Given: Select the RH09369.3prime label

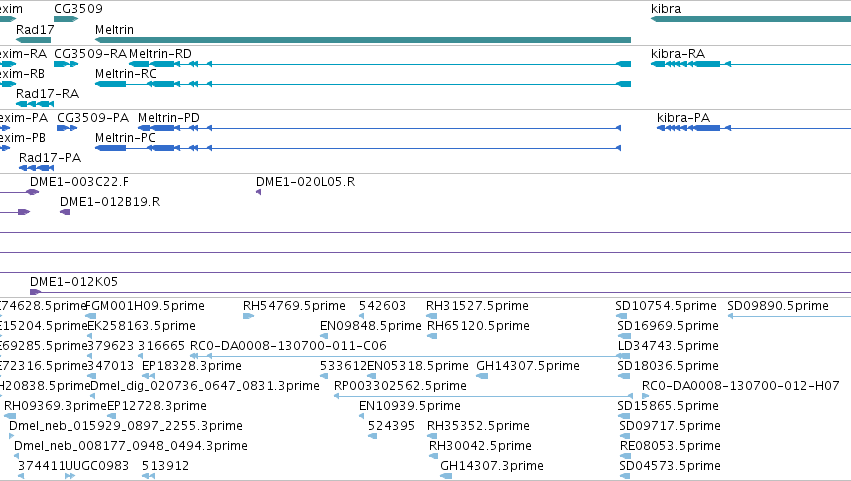Looking at the screenshot, I should coord(55,406).
